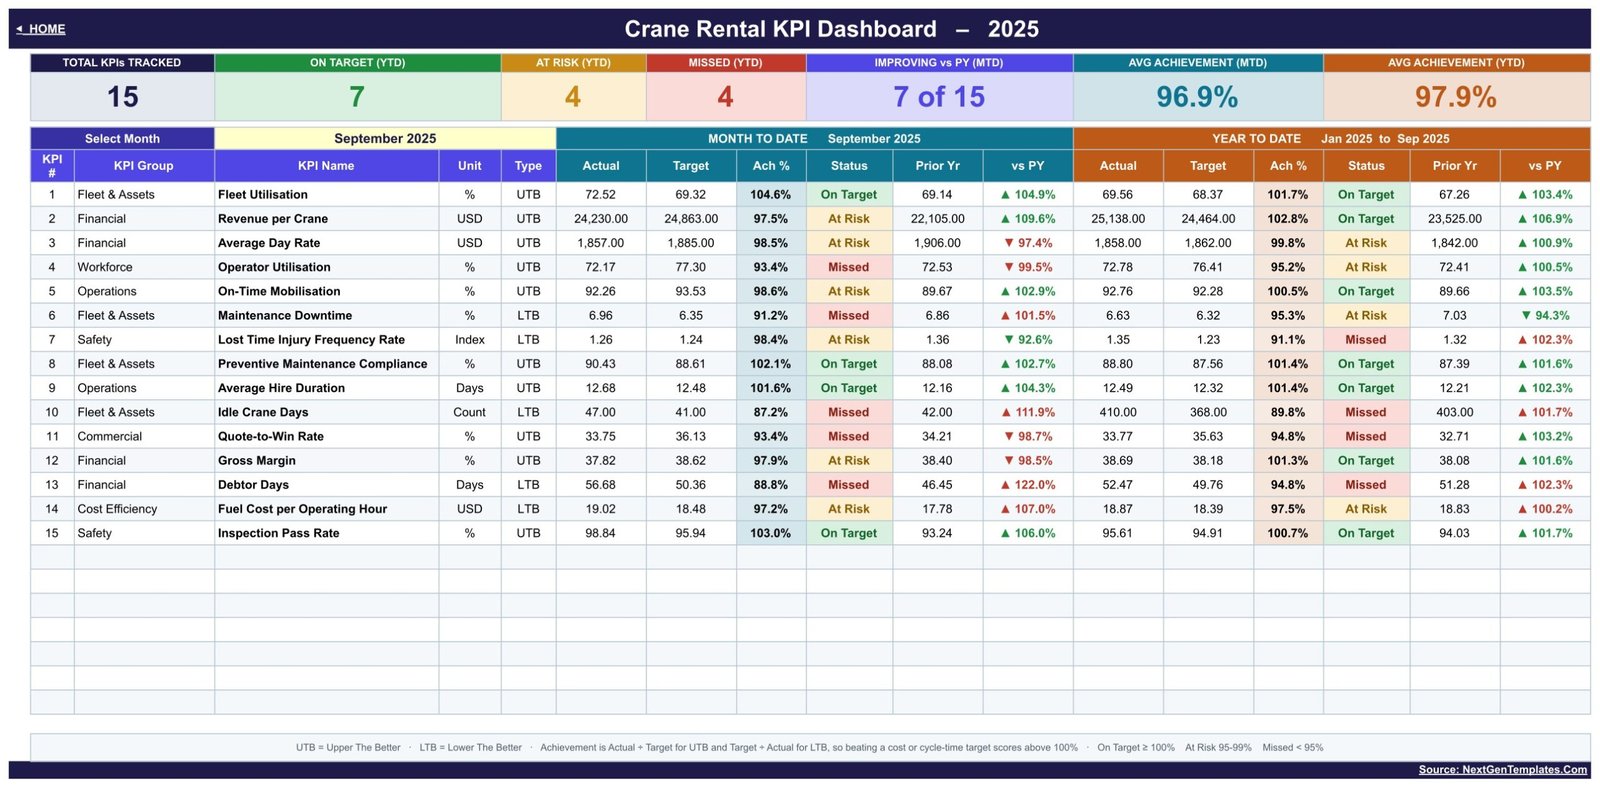Screen dimensions: 1600x788
Task: Click the KPI Name column header
Action: click(326, 166)
